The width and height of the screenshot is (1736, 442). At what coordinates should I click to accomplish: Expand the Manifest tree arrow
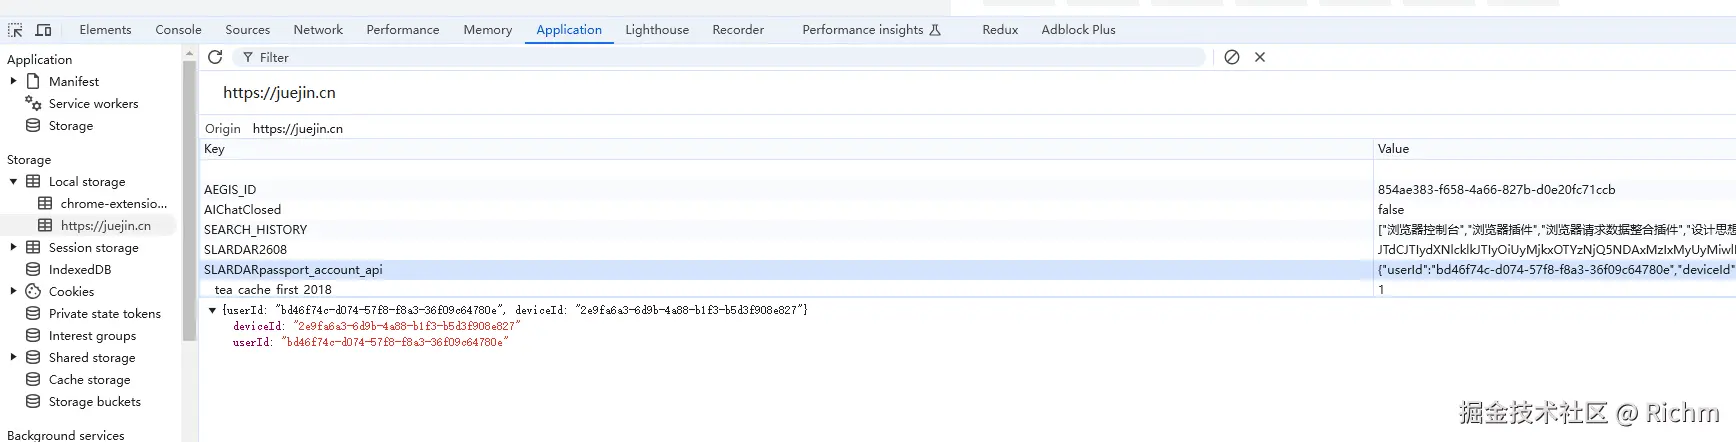(13, 81)
